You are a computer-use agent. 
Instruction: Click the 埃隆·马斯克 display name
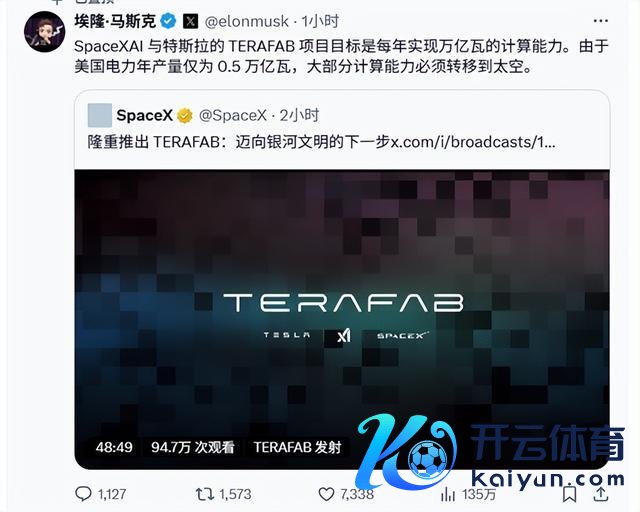coord(115,21)
